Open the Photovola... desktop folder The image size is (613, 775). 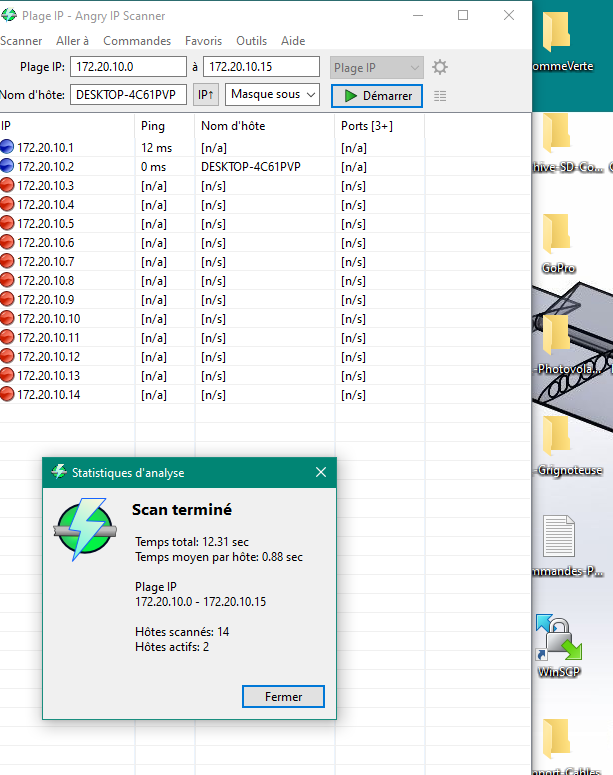pos(569,344)
